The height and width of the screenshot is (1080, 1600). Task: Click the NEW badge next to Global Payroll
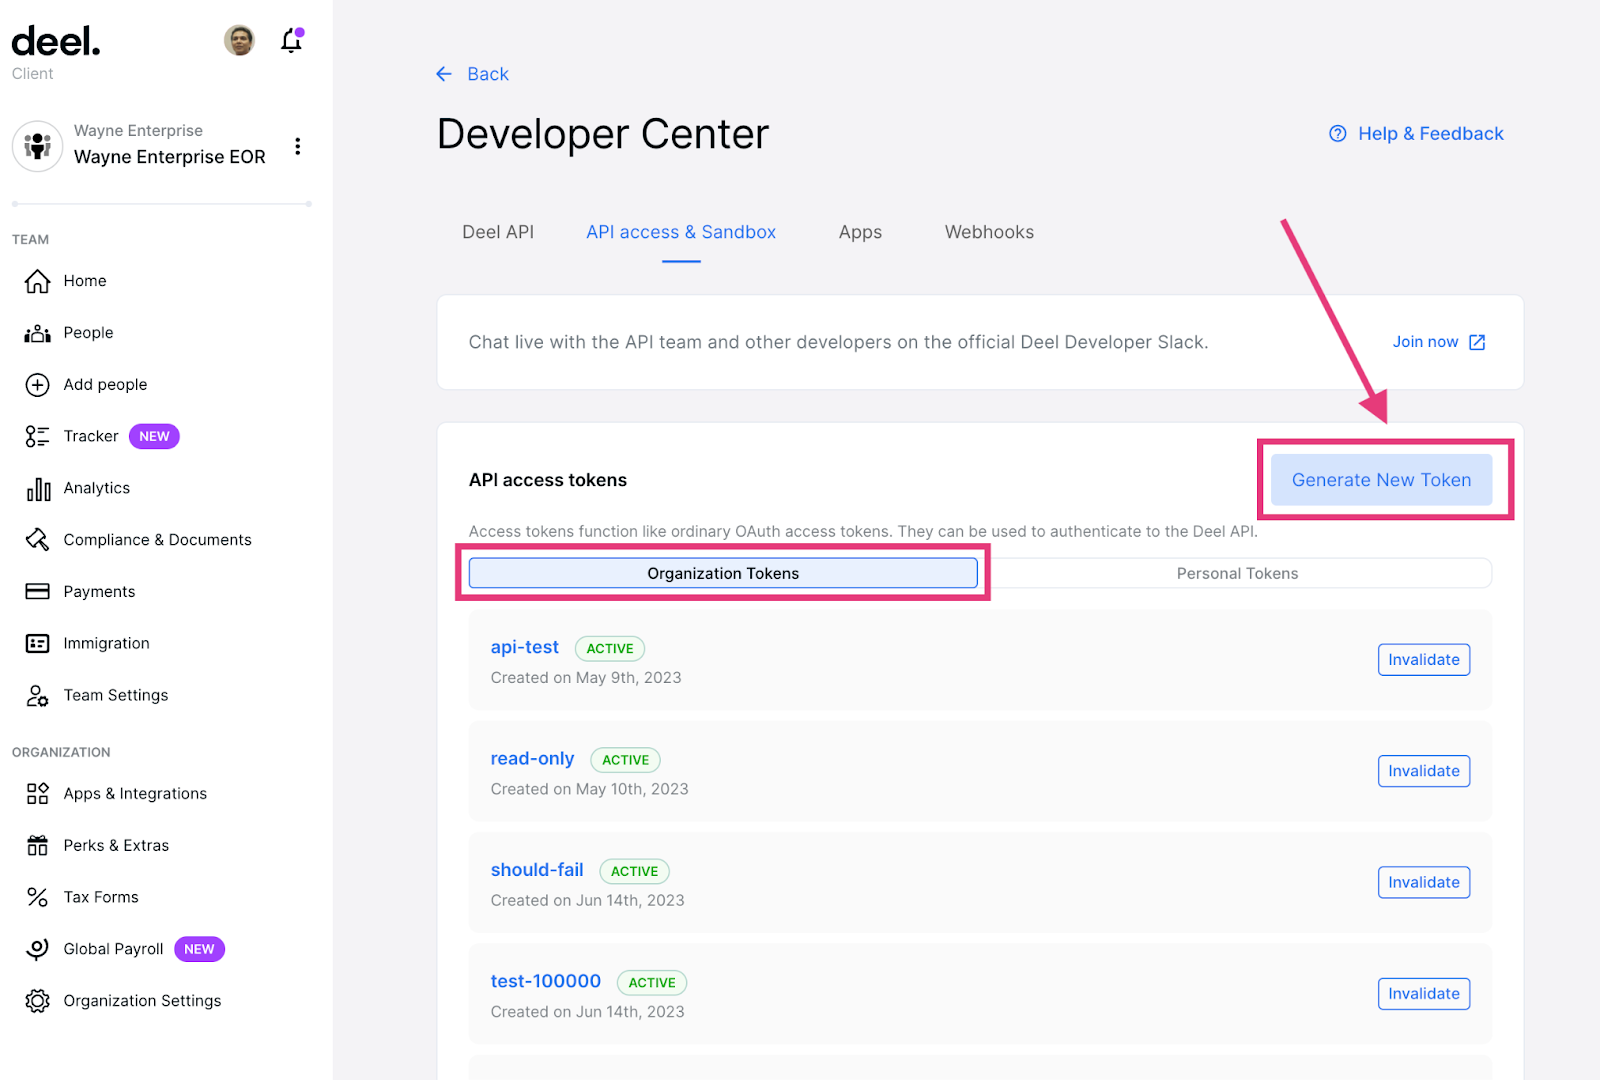click(x=199, y=949)
